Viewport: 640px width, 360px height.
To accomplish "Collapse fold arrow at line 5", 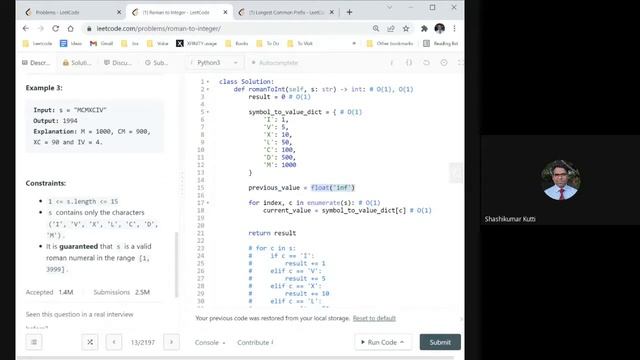I will click(x=208, y=112).
